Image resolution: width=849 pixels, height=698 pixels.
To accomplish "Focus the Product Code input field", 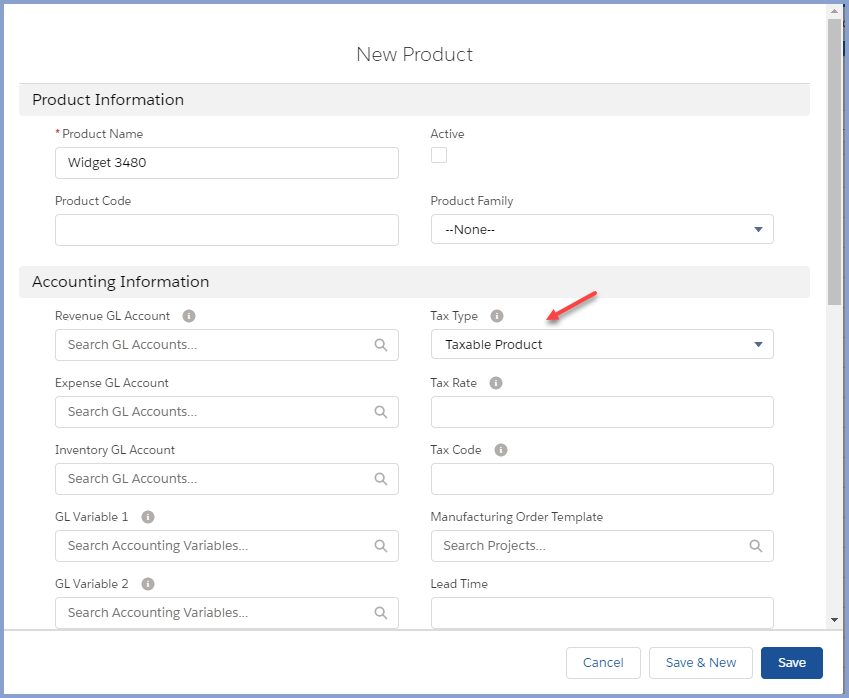I will tap(227, 230).
